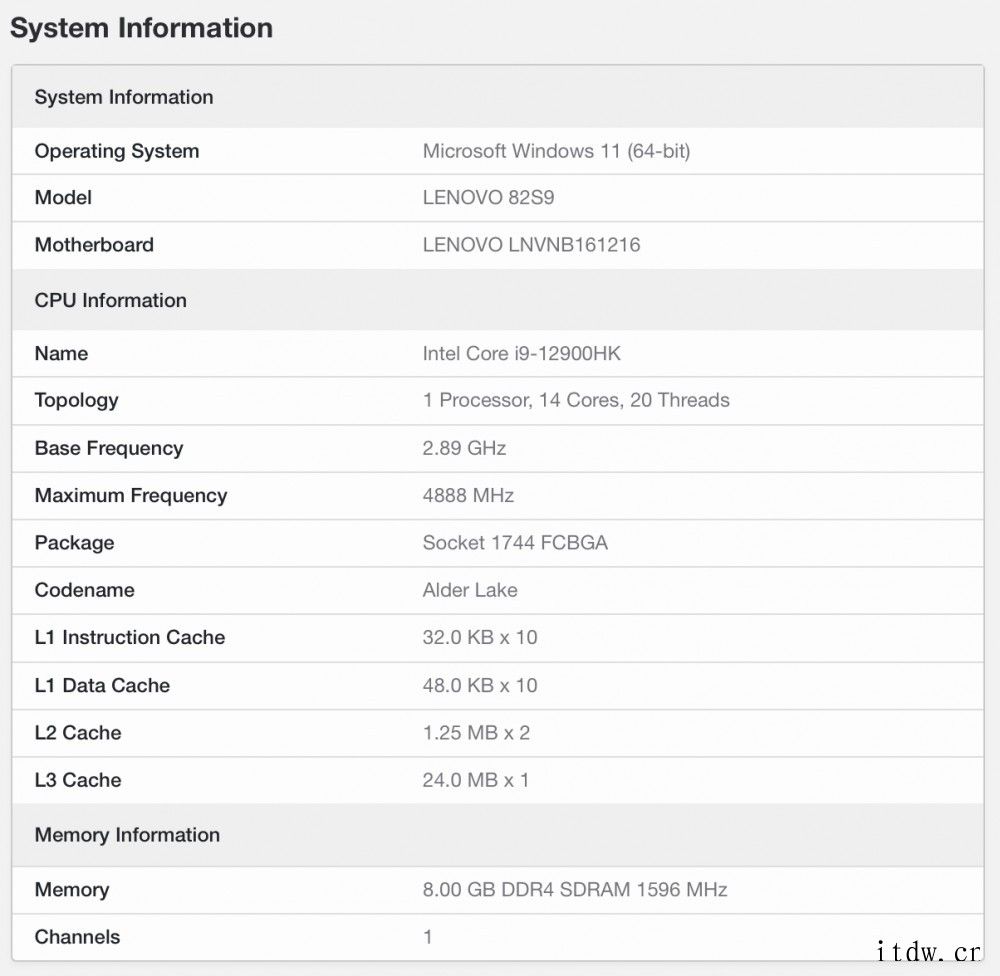Viewport: 1000px width, 976px height.
Task: Select the Topology row label
Action: [77, 401]
